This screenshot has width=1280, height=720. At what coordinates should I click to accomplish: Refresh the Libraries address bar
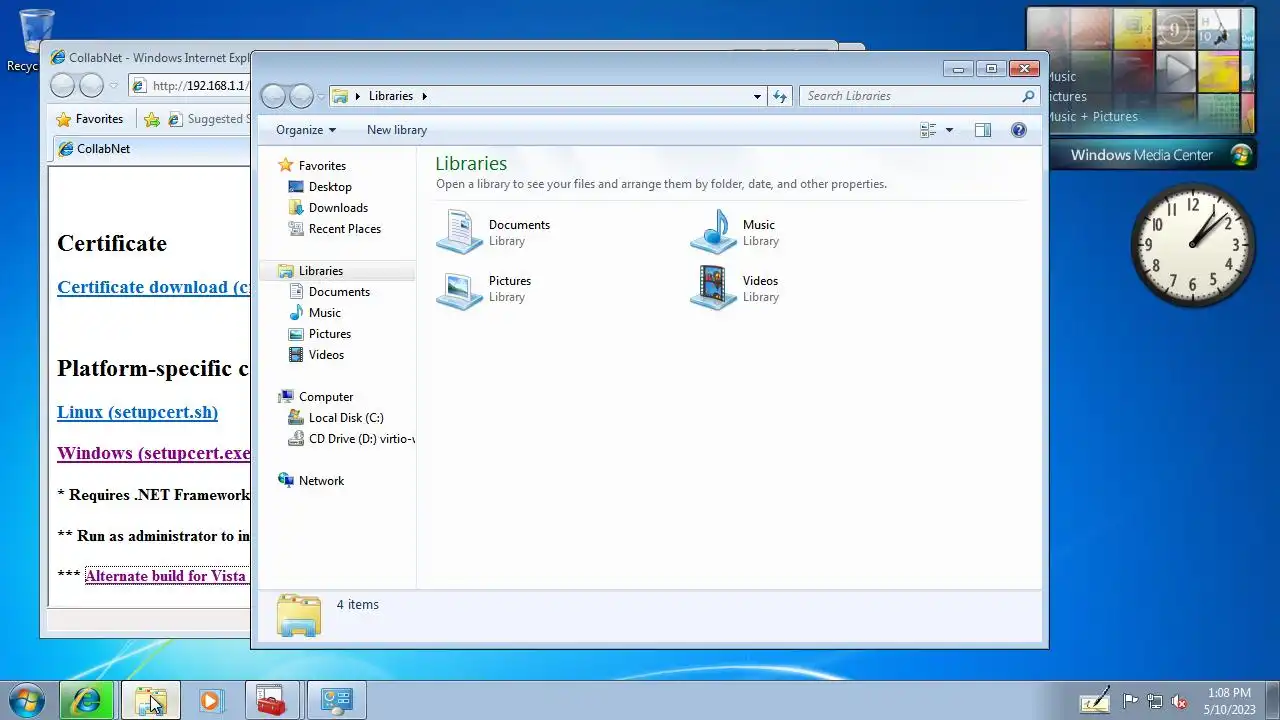[x=781, y=96]
